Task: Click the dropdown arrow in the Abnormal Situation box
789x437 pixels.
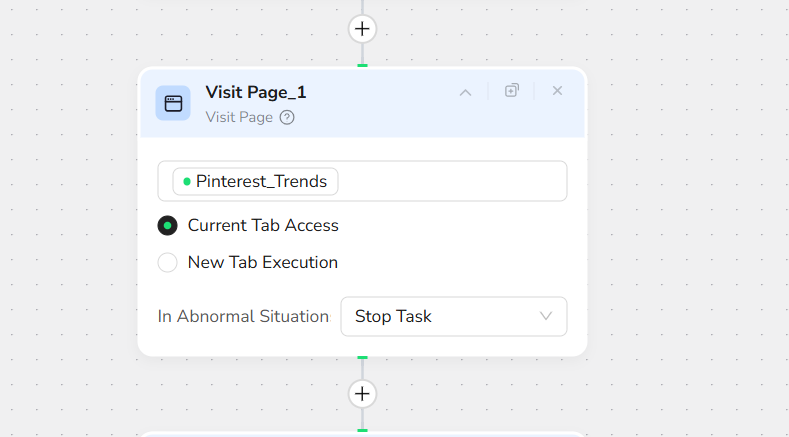Action: [546, 316]
